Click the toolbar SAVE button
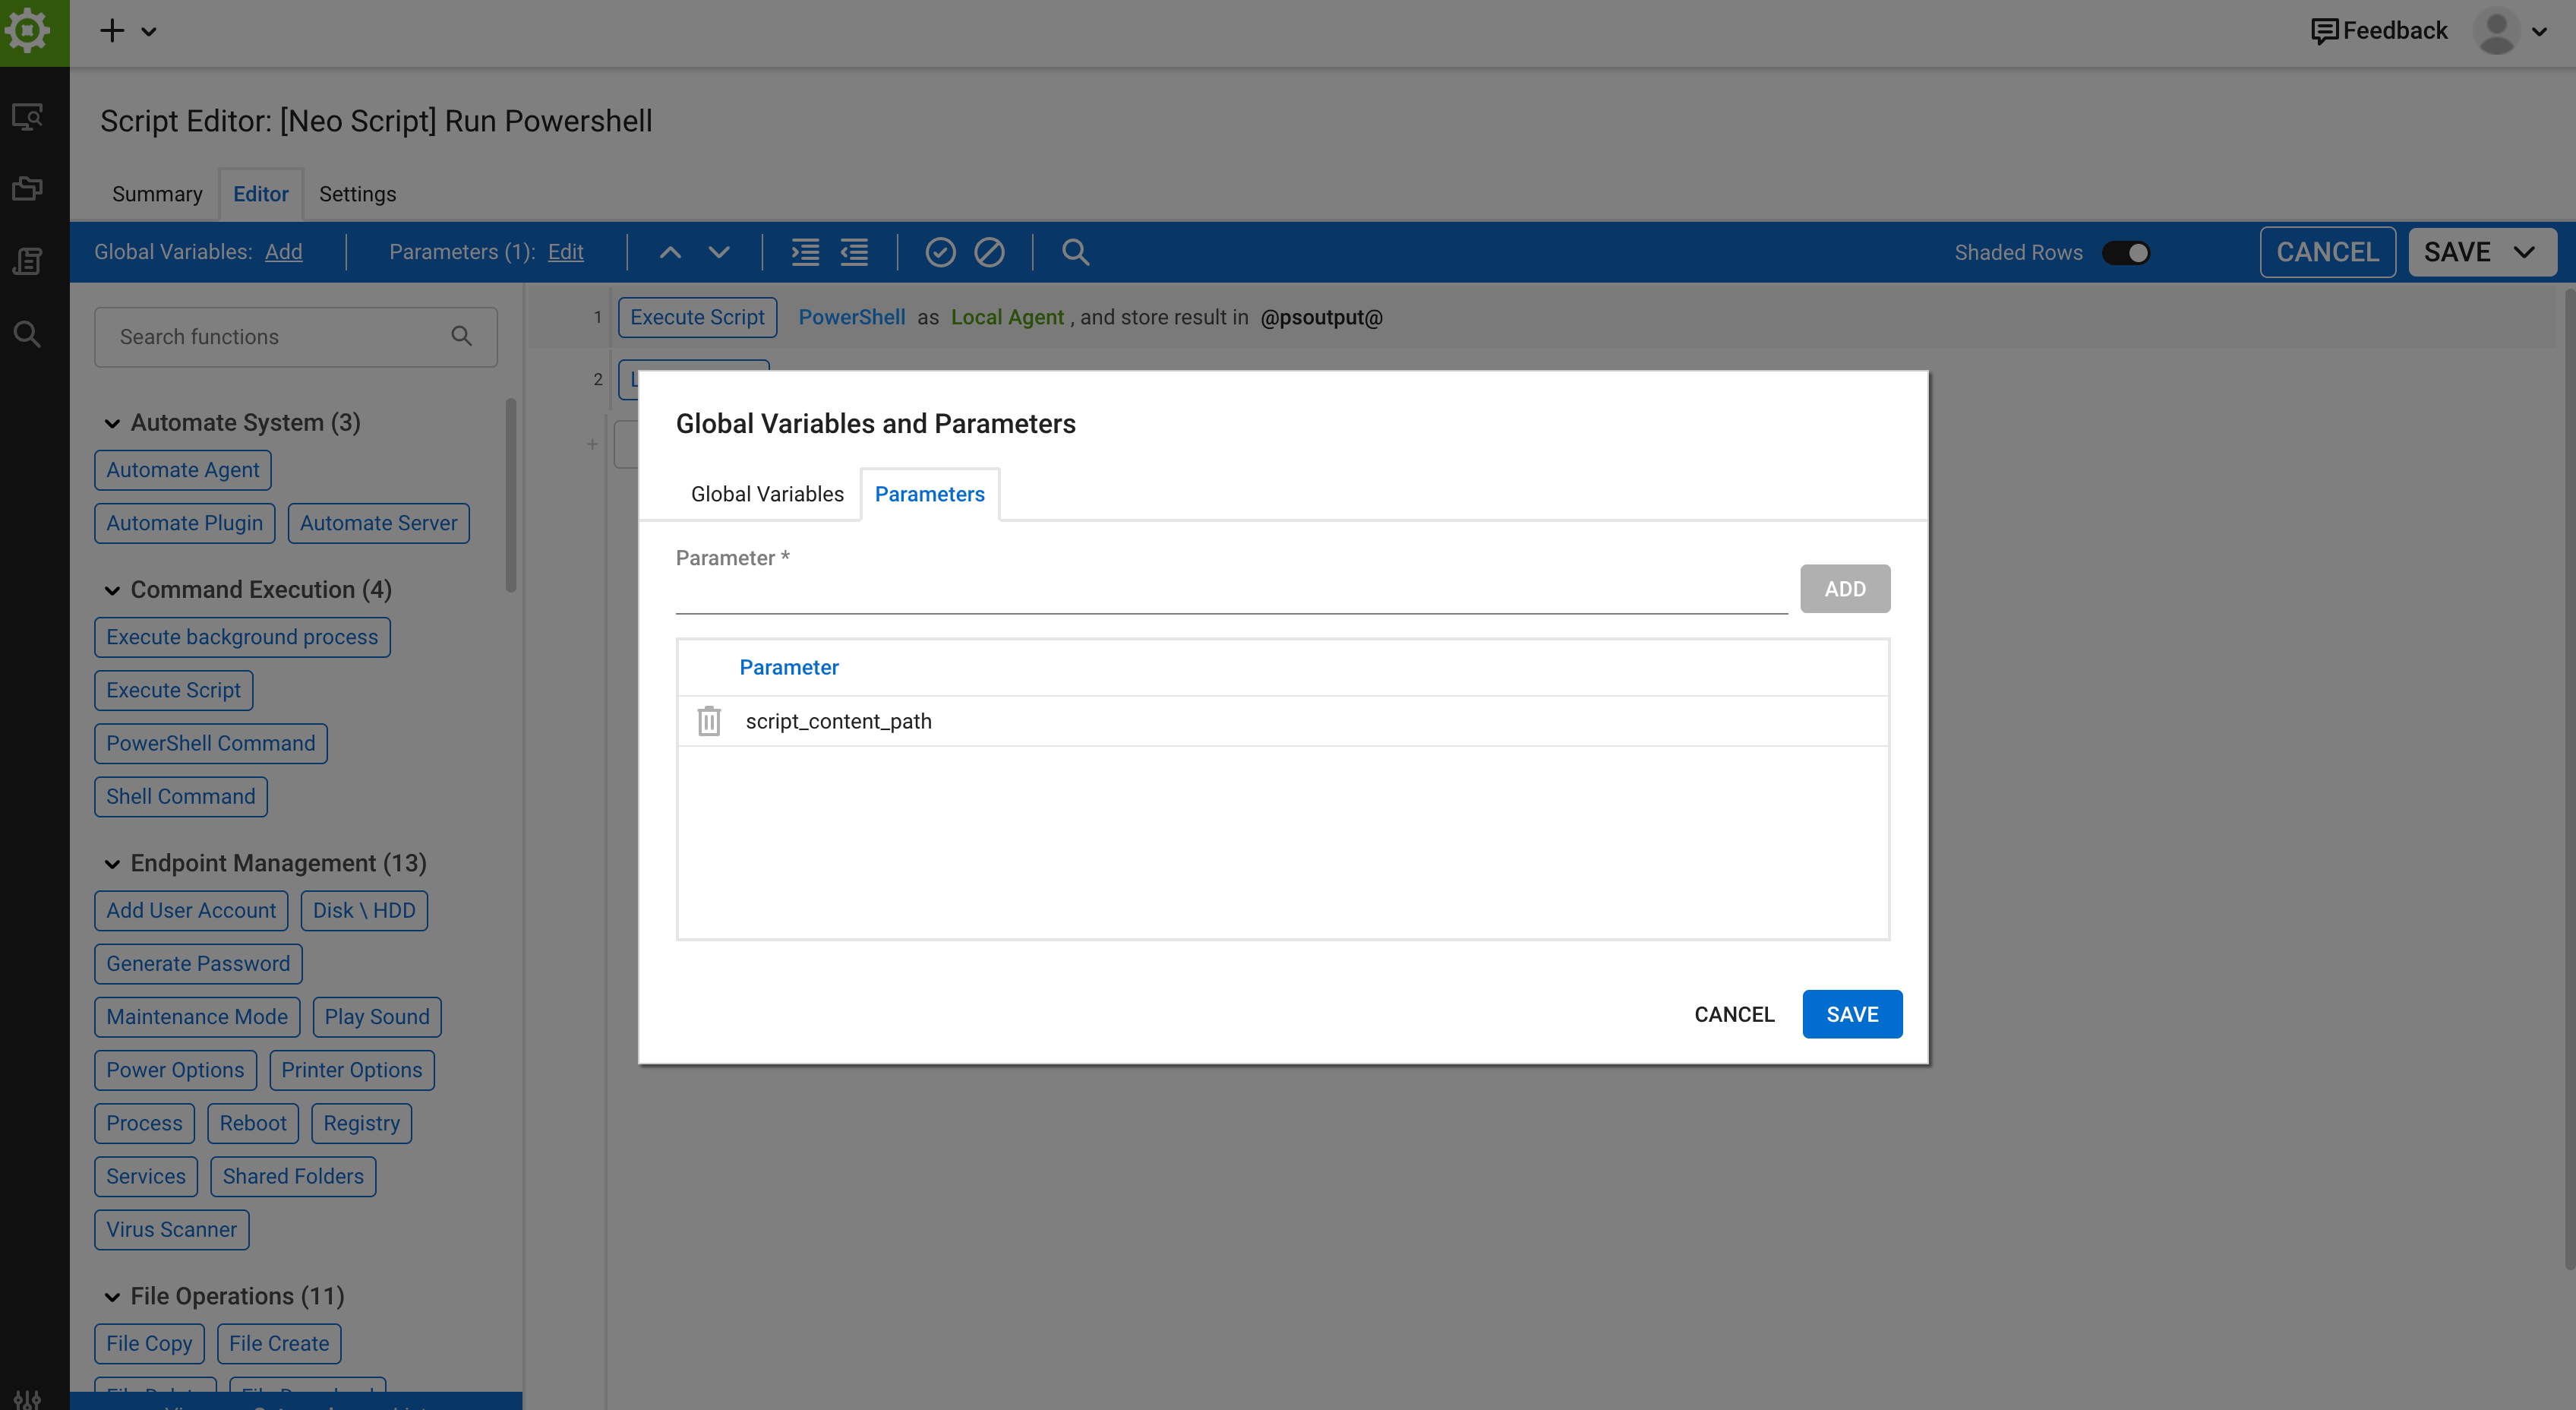Screen dimensions: 2576x1410 click(x=2457, y=252)
